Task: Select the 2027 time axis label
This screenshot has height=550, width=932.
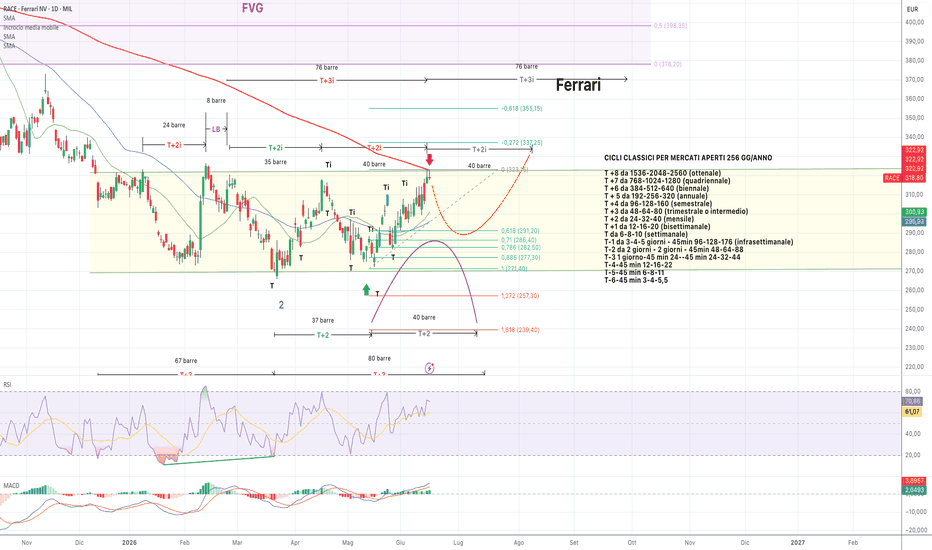Action: click(x=798, y=543)
